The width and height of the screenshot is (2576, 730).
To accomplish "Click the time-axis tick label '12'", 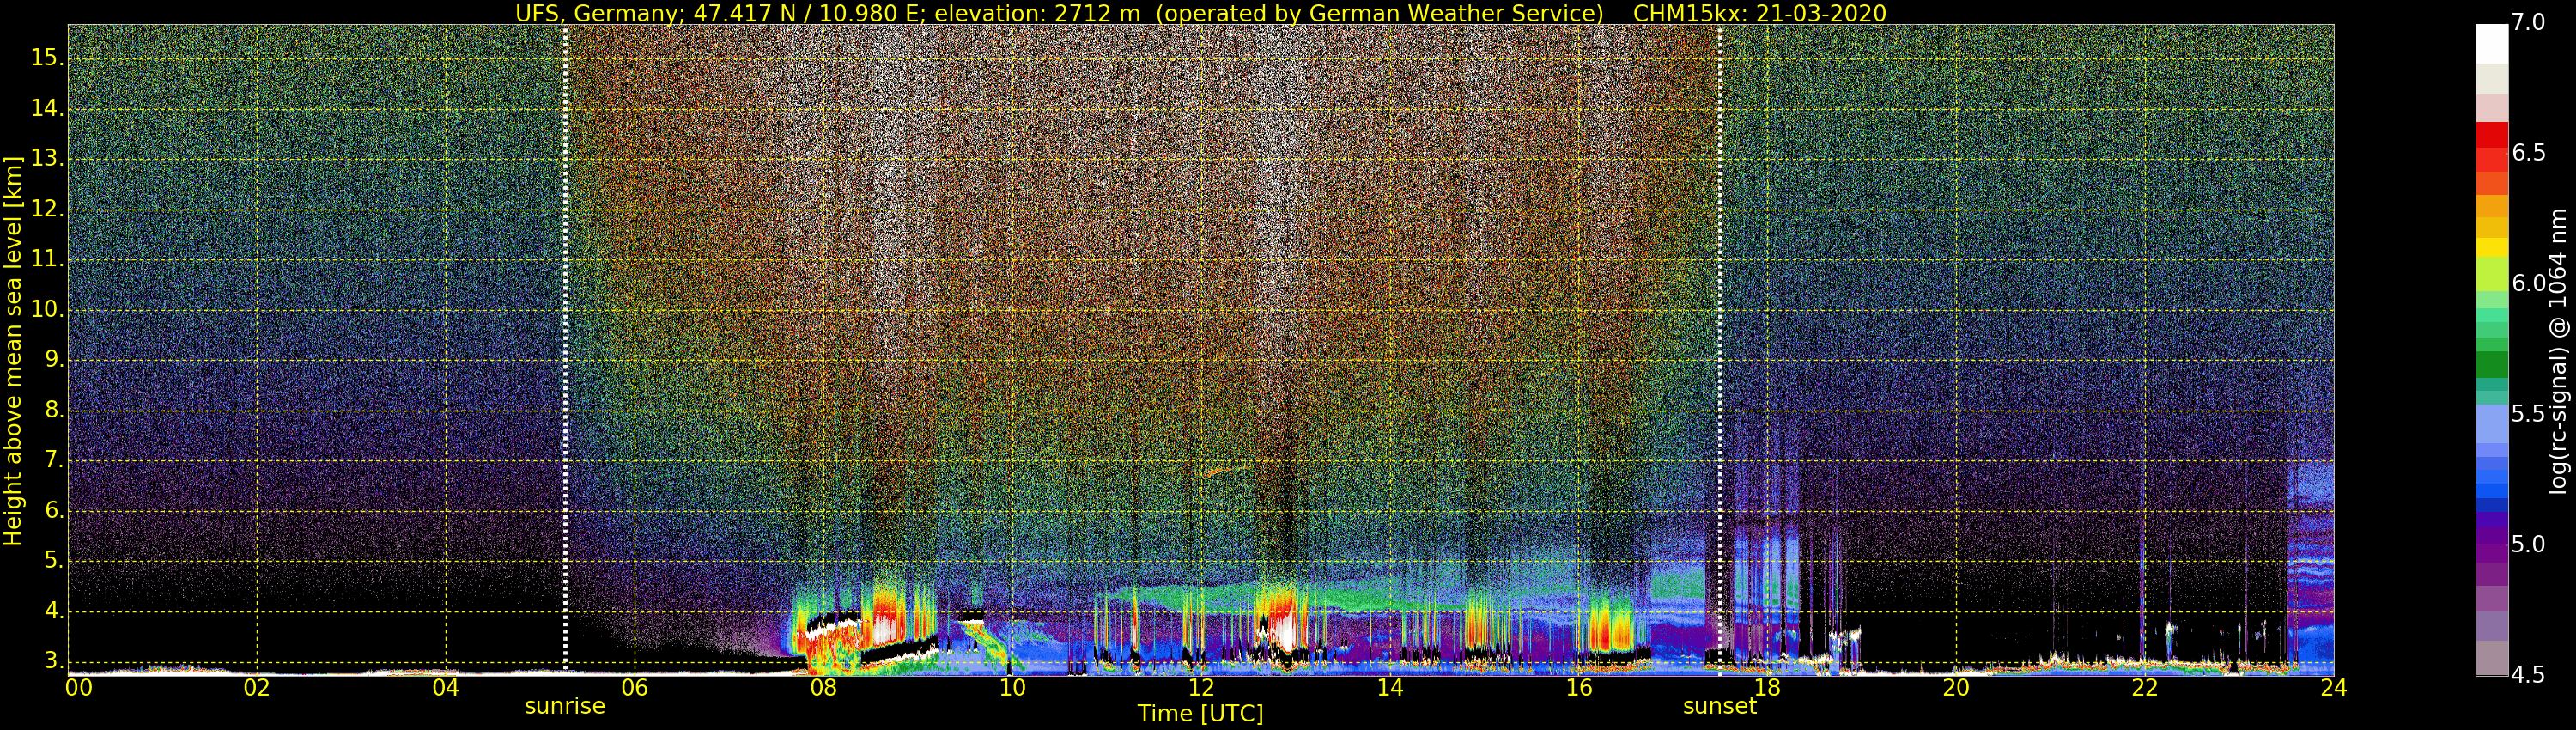I will tap(1201, 688).
